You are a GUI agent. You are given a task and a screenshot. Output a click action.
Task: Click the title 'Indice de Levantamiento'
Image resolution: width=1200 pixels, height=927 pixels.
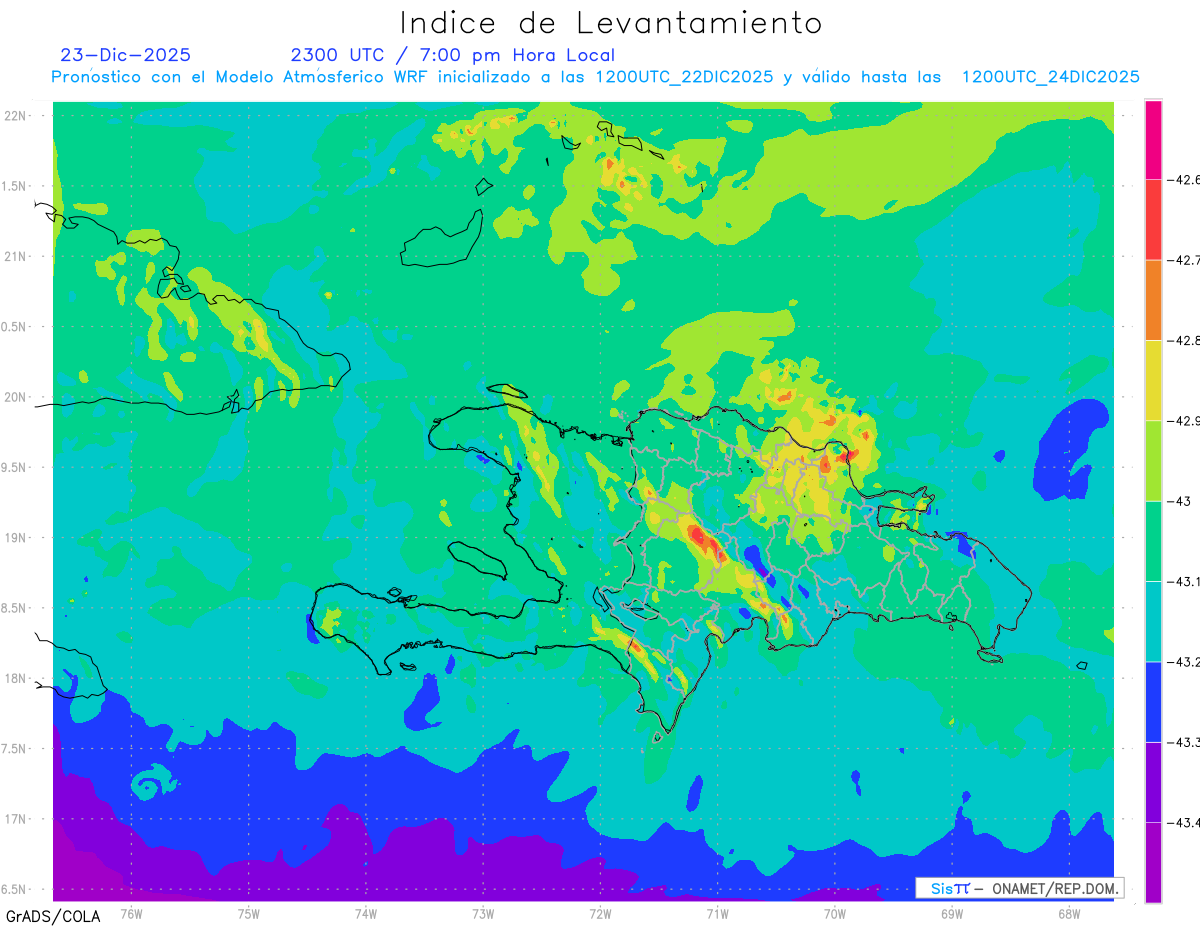coord(611,22)
